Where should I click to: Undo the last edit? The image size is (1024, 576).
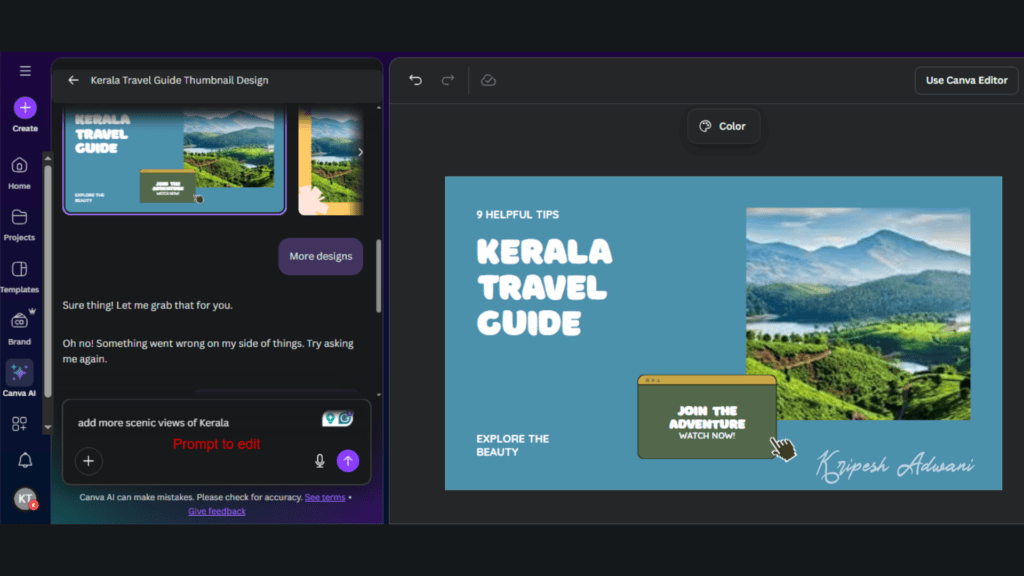click(415, 80)
